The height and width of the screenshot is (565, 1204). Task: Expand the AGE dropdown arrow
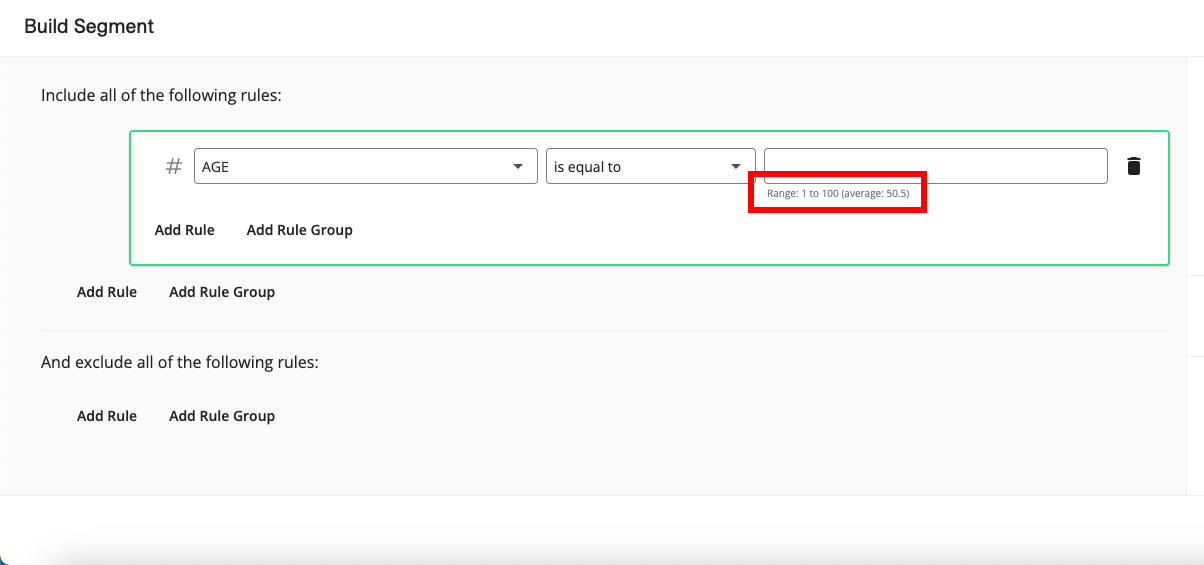pos(518,166)
